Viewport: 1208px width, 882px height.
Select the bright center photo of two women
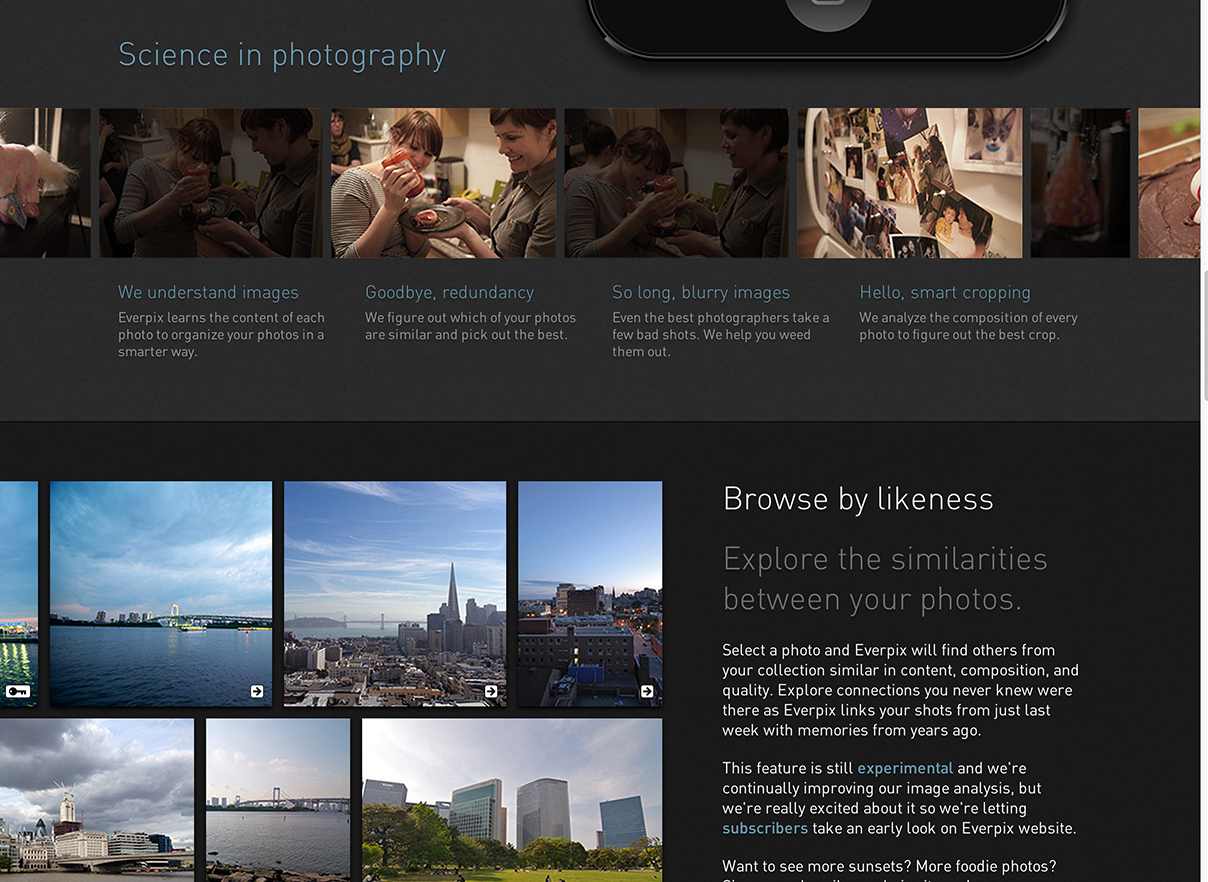443,183
